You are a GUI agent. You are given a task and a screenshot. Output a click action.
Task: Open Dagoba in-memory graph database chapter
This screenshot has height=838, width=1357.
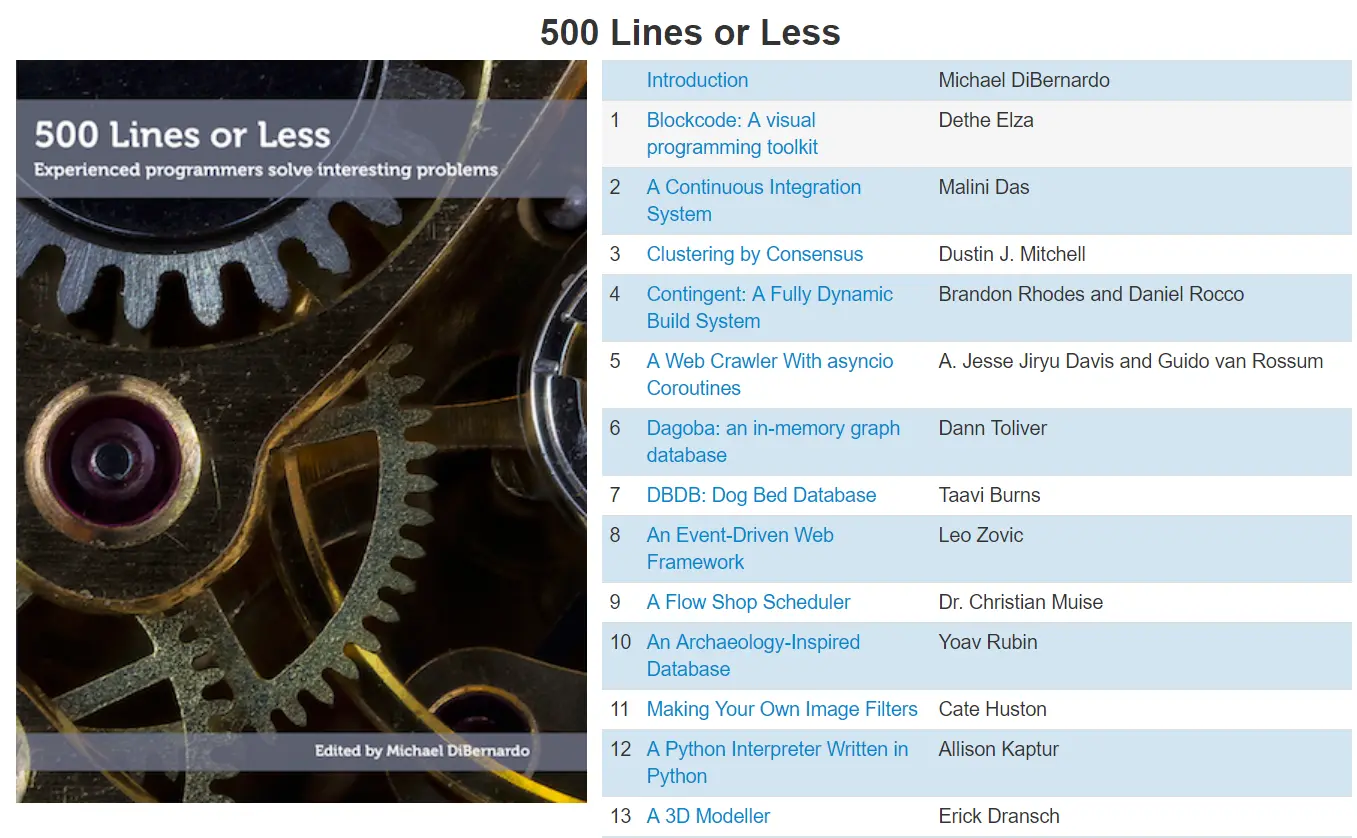773,442
